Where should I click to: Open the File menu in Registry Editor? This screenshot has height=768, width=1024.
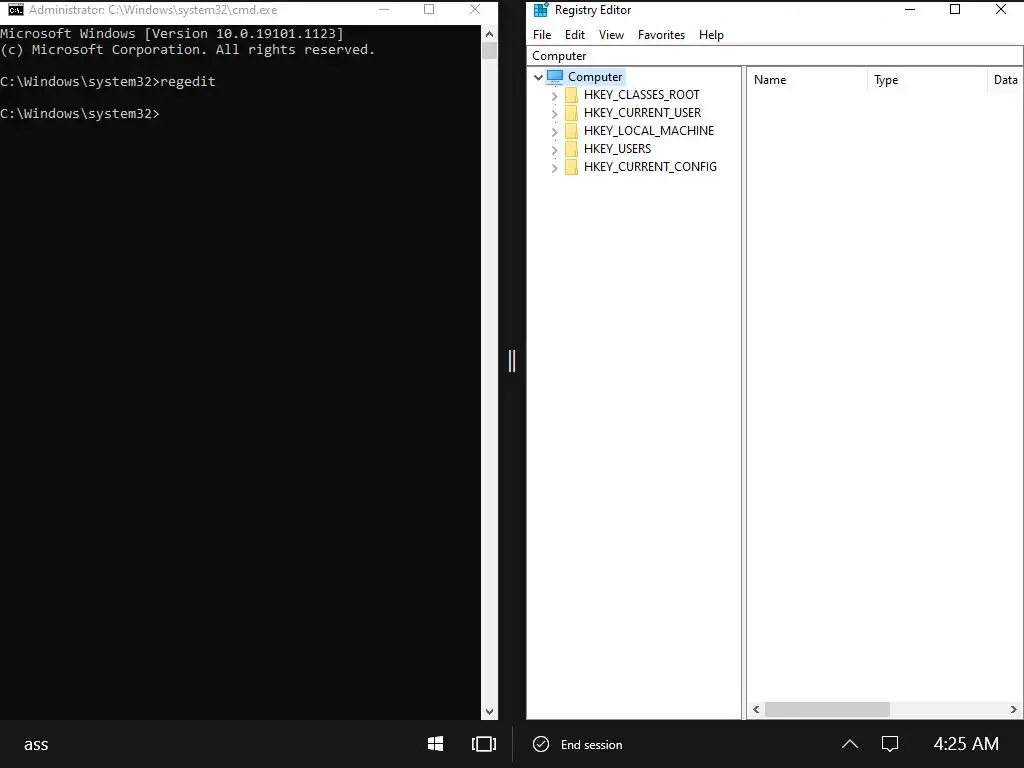pos(541,35)
